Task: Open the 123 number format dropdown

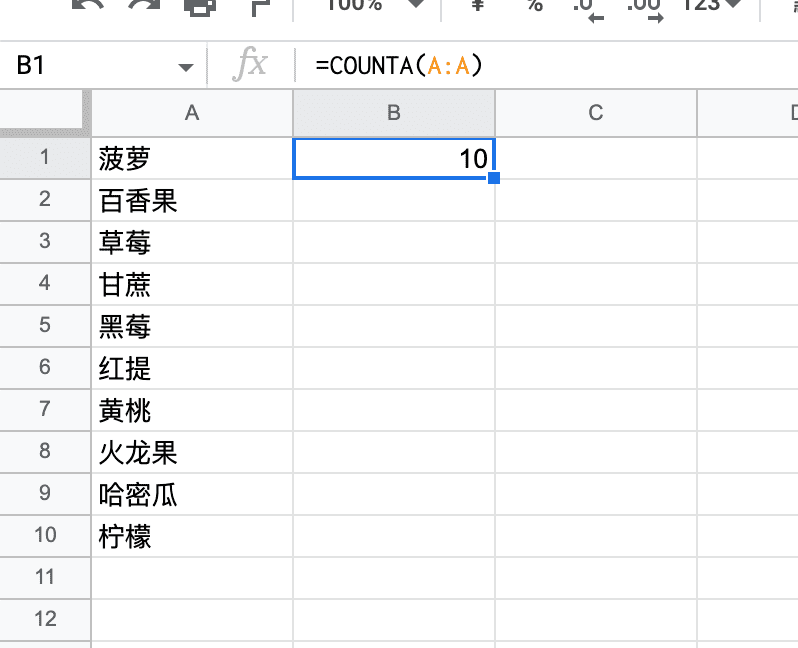Action: point(712,5)
